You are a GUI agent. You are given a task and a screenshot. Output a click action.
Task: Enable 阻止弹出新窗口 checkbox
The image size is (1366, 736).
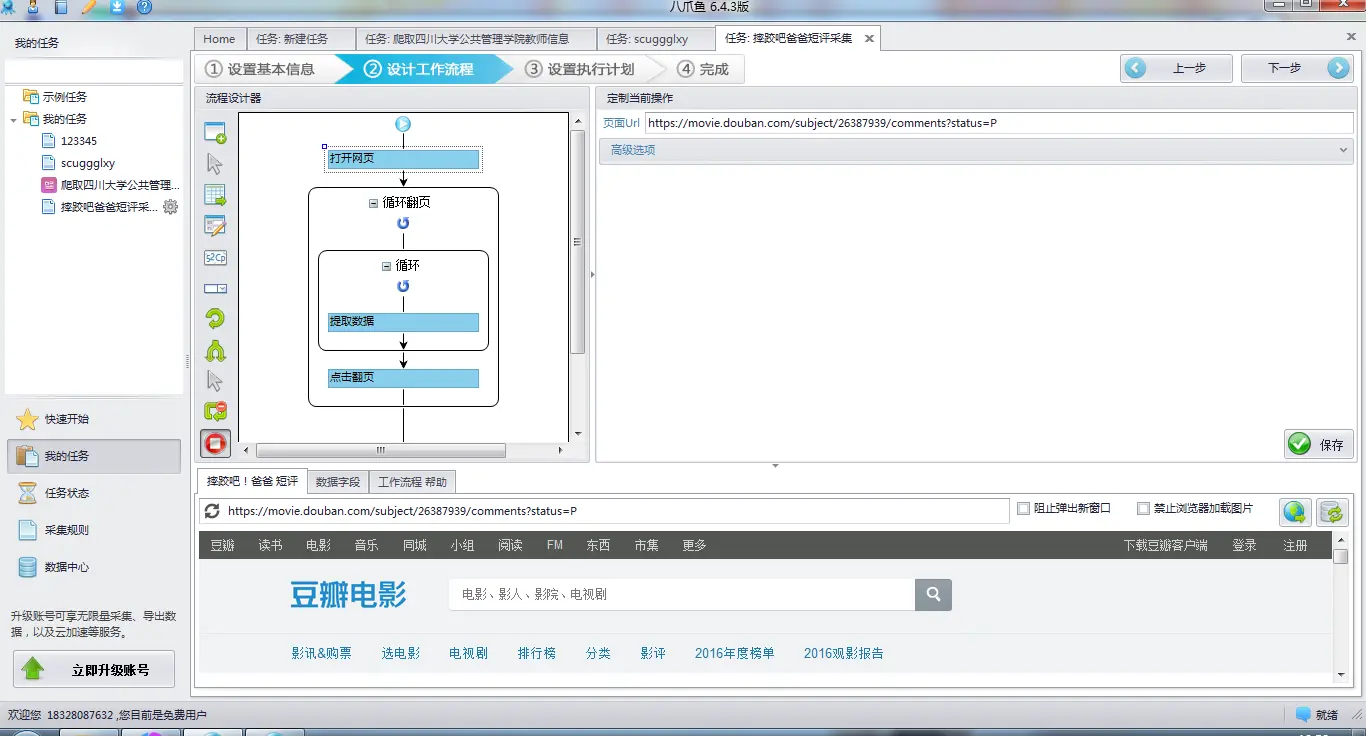tap(1023, 508)
